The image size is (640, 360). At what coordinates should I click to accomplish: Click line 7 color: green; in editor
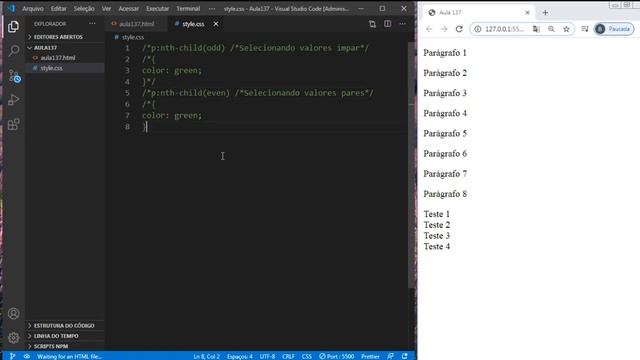[x=172, y=116]
